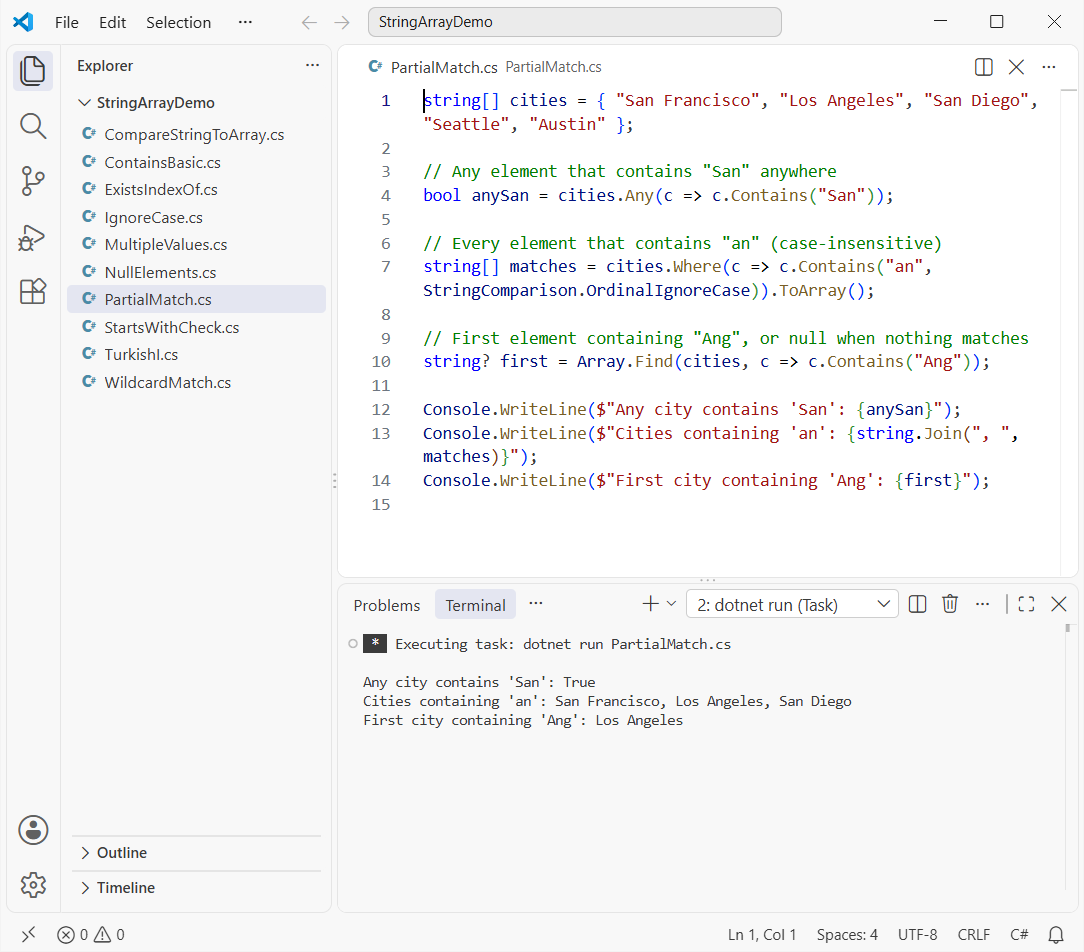Open terminal panel More Actions ellipsis
Screen dimensions: 1084x952
coord(982,604)
